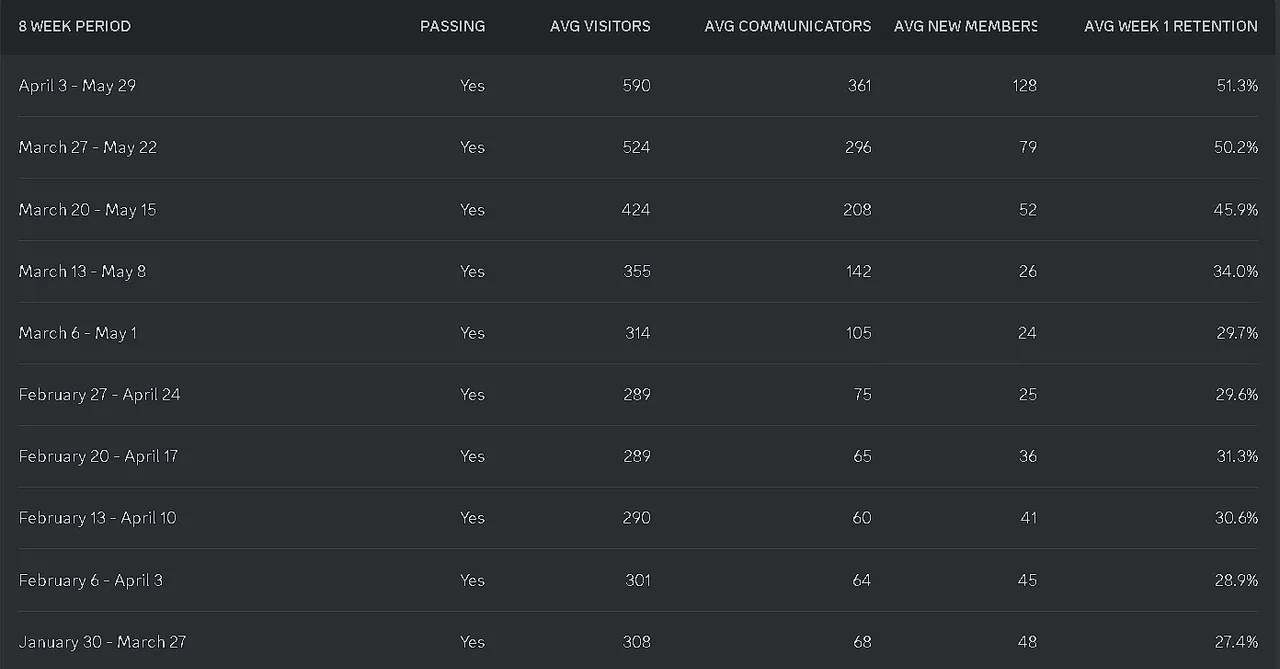Click the 361 communicators value
Screen dimensions: 1280x669
pos(859,86)
